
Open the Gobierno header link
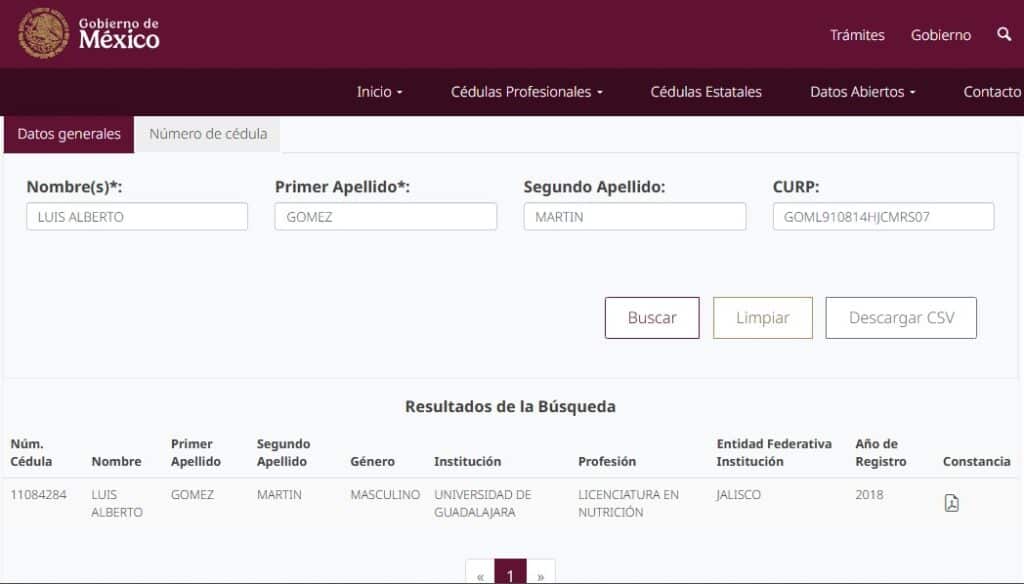(x=940, y=35)
